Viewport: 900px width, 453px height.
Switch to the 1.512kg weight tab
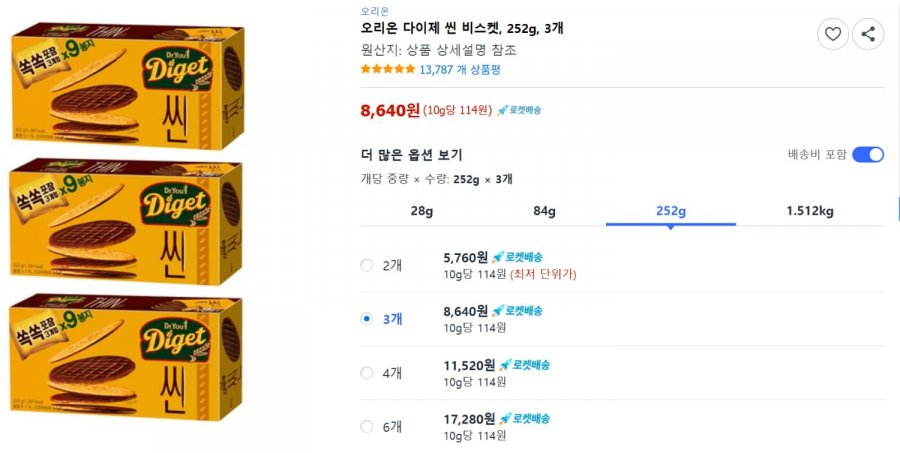pyautogui.click(x=810, y=211)
